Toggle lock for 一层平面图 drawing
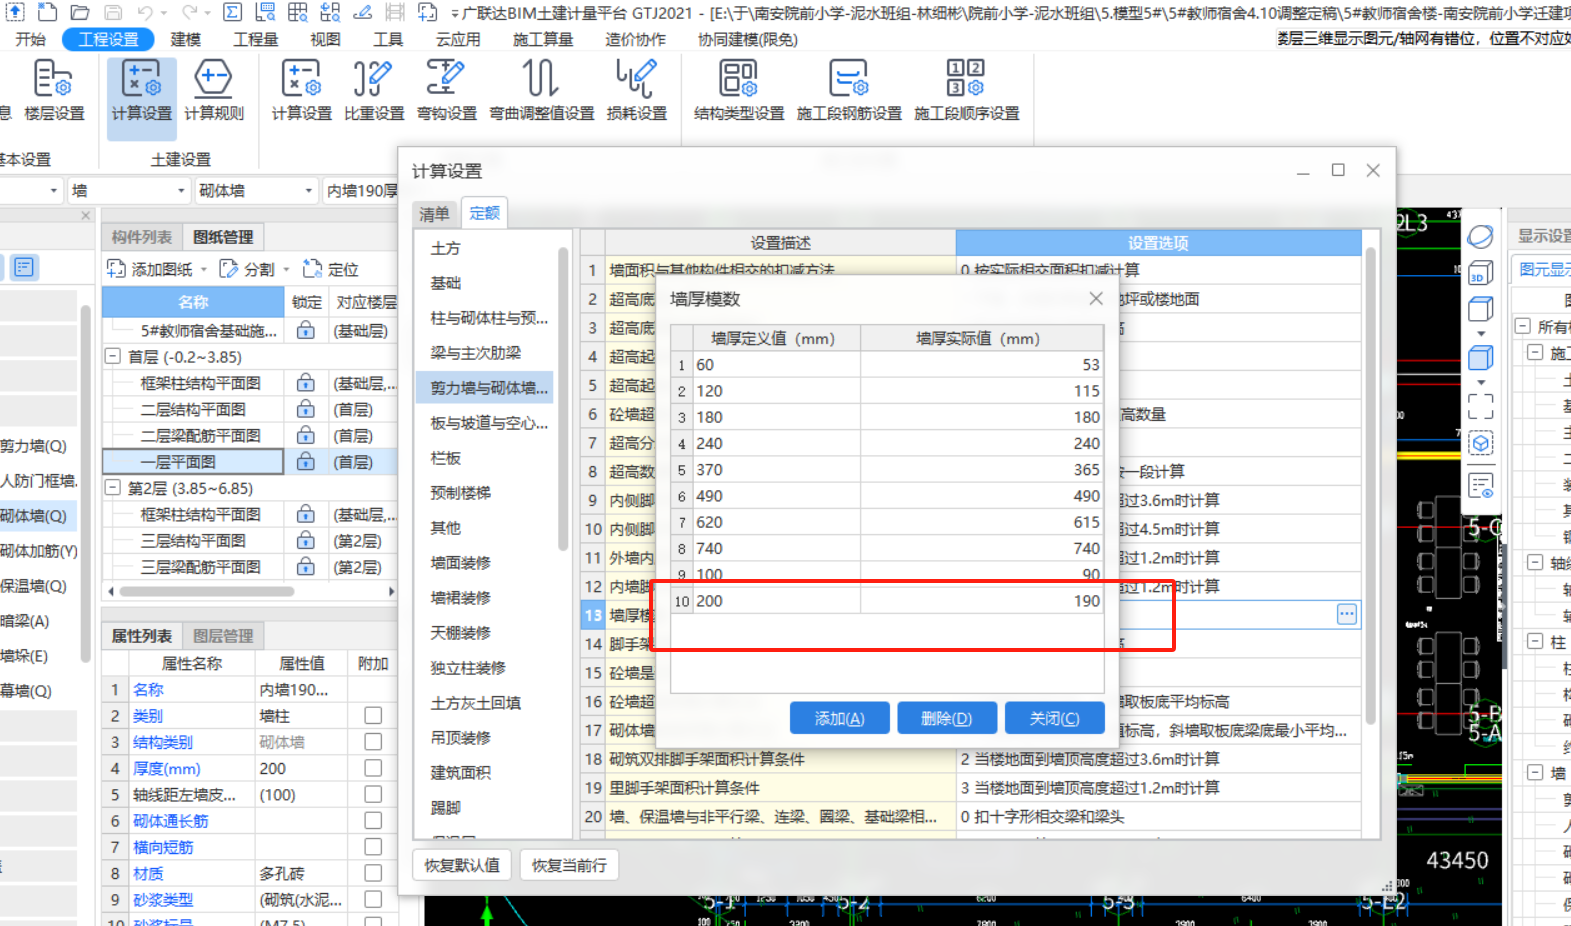1571x926 pixels. [x=306, y=462]
